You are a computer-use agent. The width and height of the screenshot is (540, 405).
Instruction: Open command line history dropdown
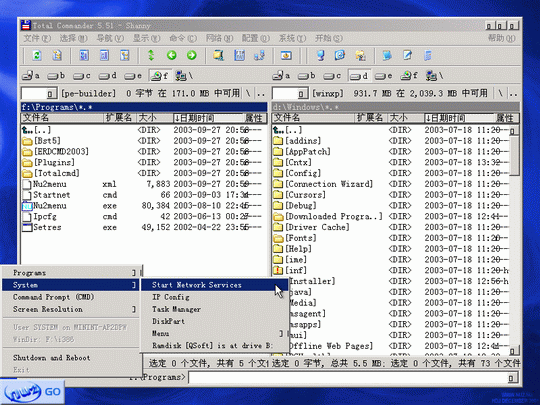tap(512, 378)
